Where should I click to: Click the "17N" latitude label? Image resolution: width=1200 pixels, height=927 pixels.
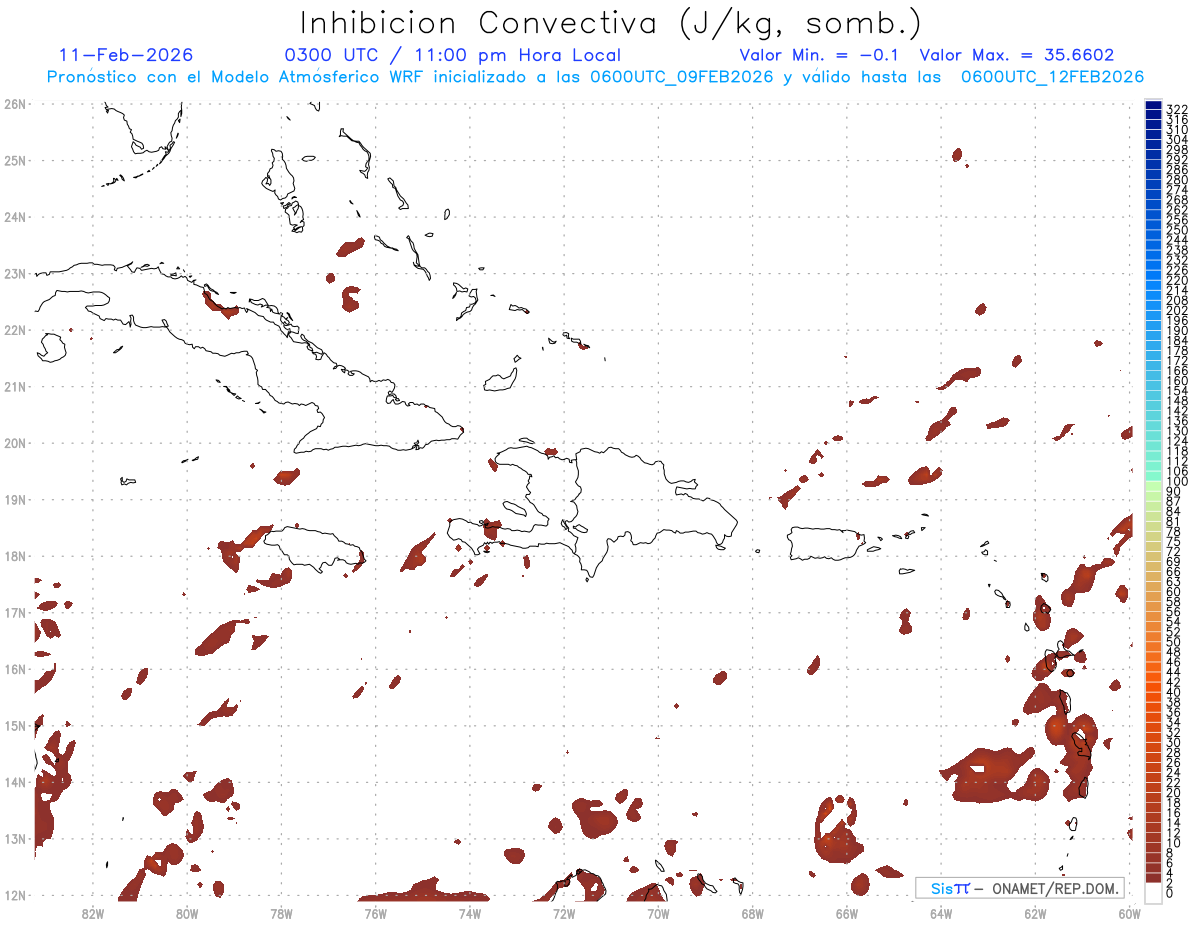pyautogui.click(x=15, y=612)
